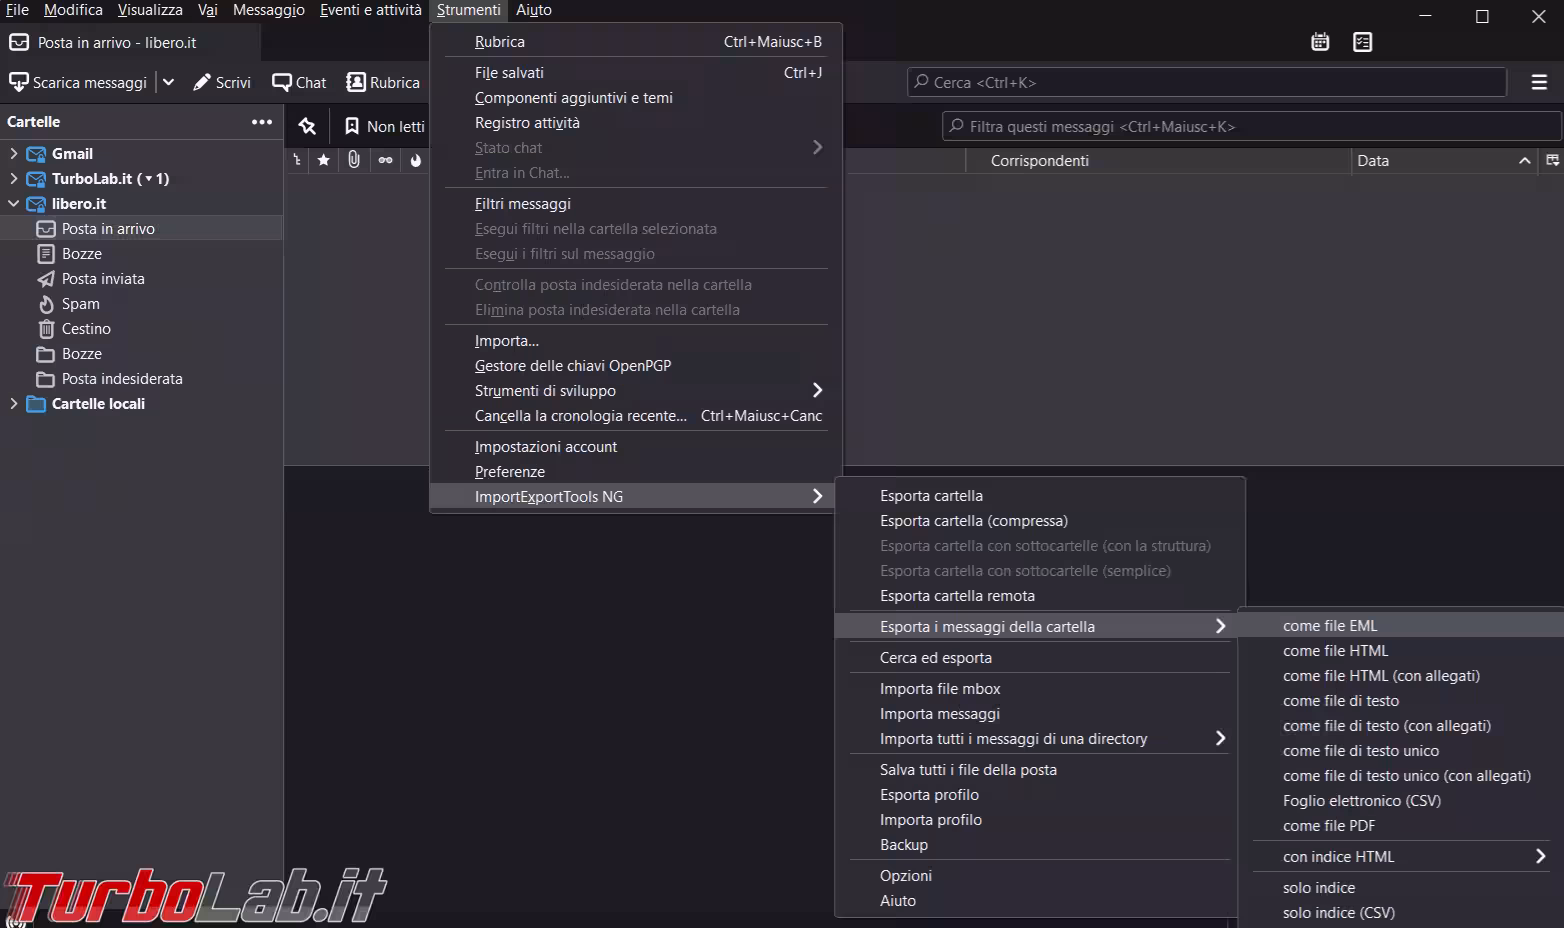The height and width of the screenshot is (928, 1564).
Task: Click the quick filter pin icon
Action: 307,126
